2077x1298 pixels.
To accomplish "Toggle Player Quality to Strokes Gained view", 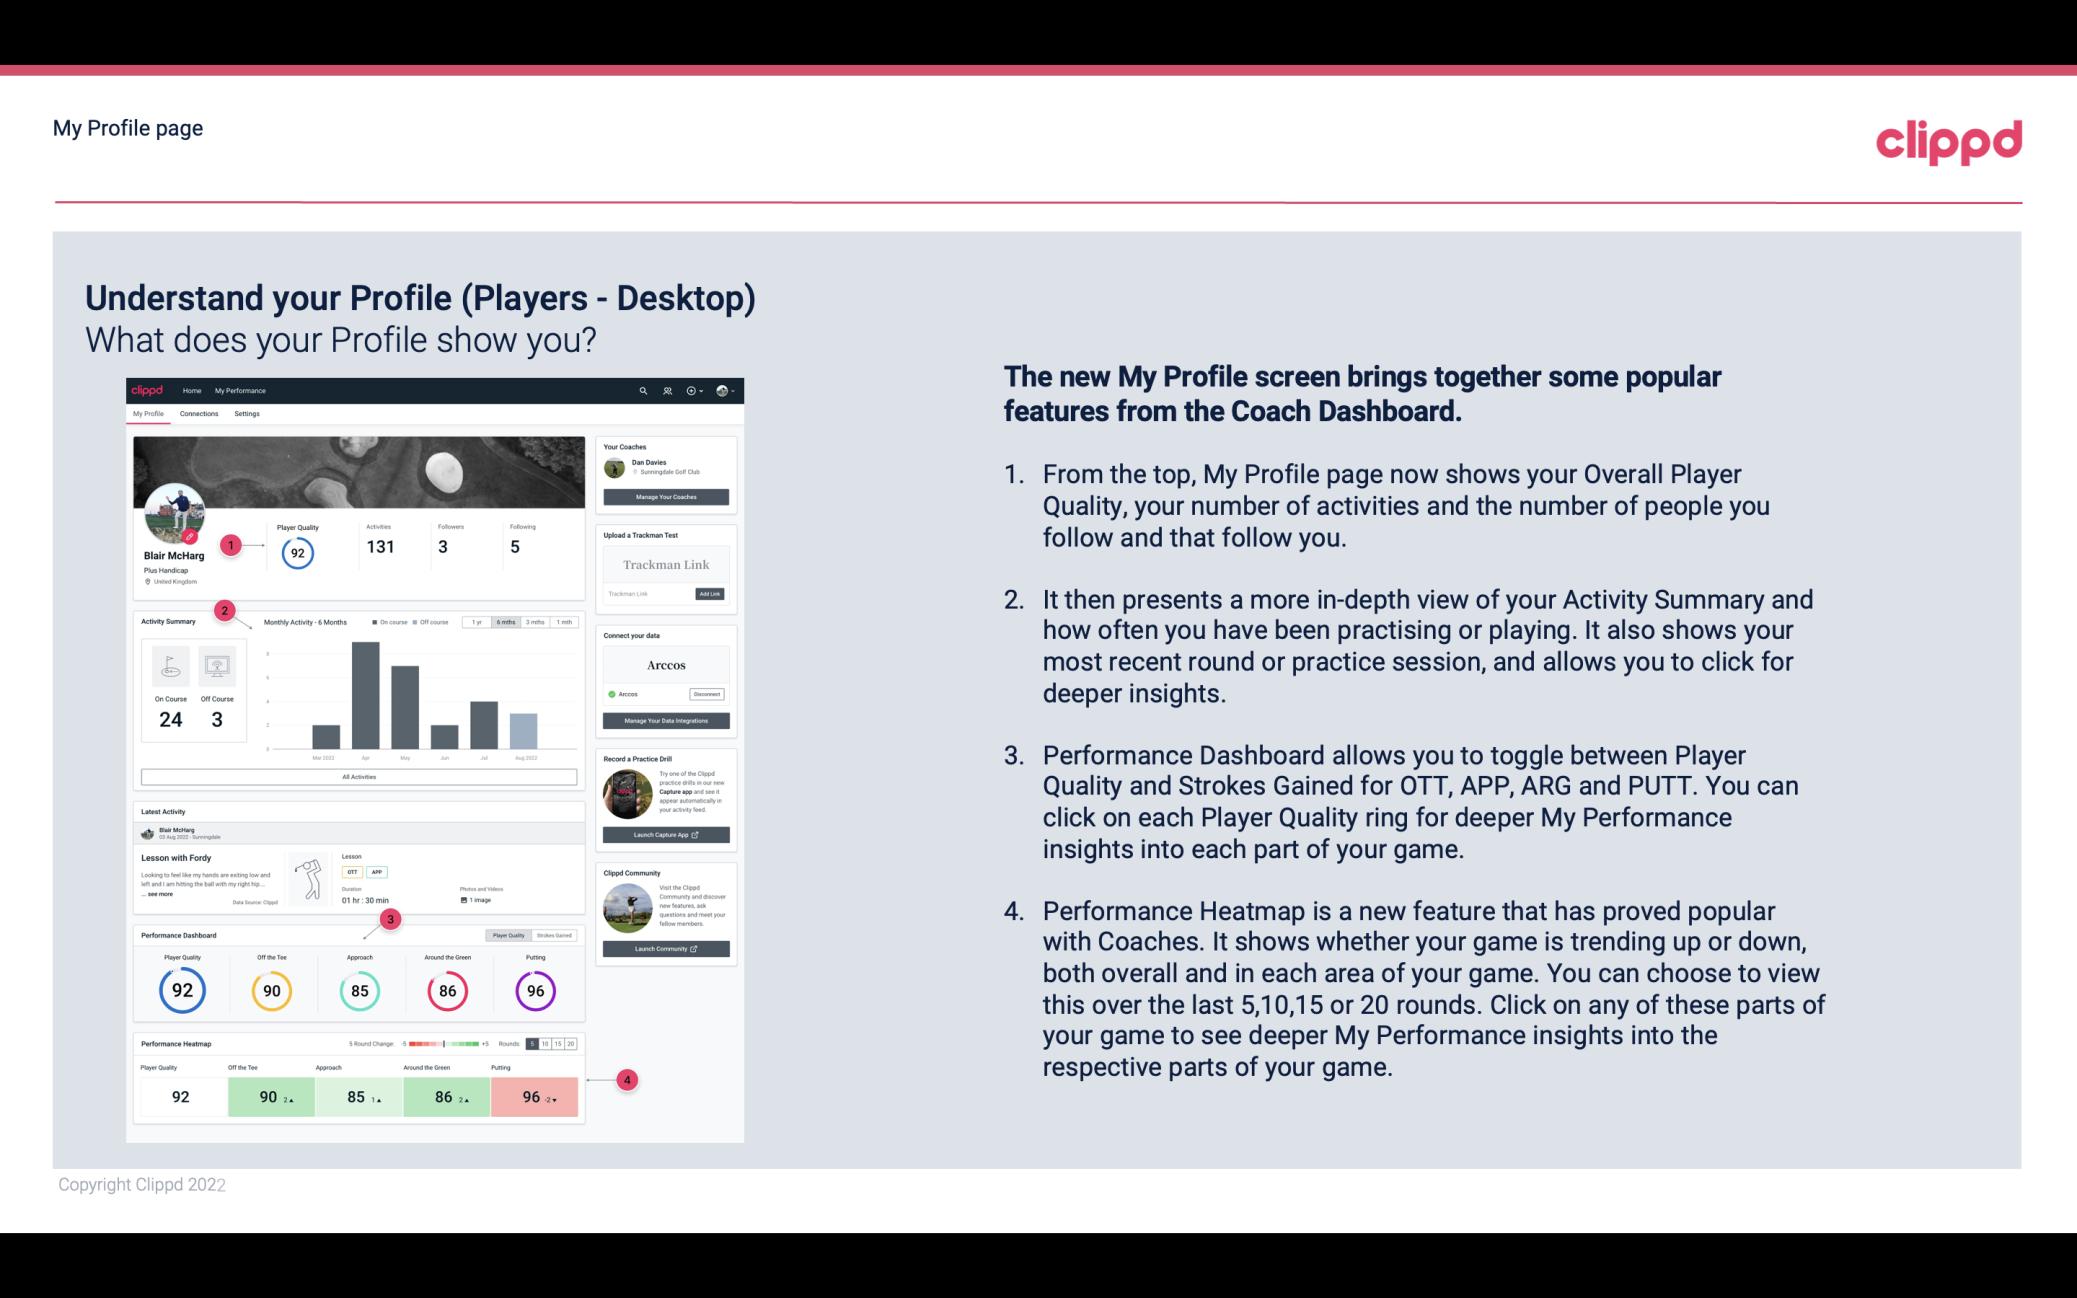I will point(558,936).
